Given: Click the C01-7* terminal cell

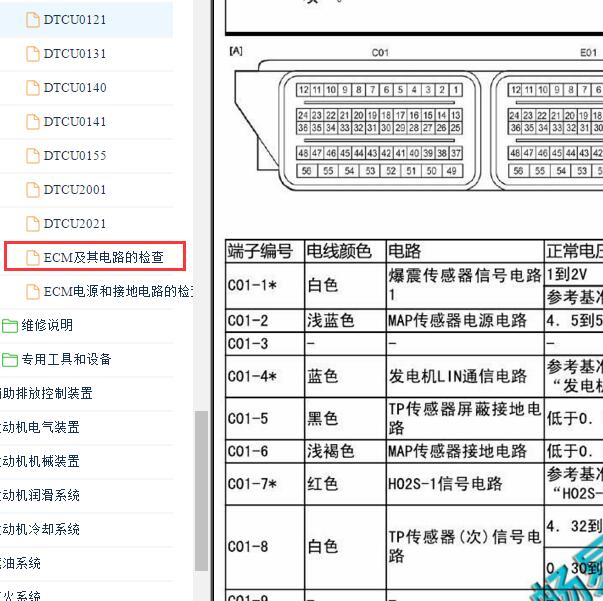Looking at the screenshot, I should coord(265,484).
